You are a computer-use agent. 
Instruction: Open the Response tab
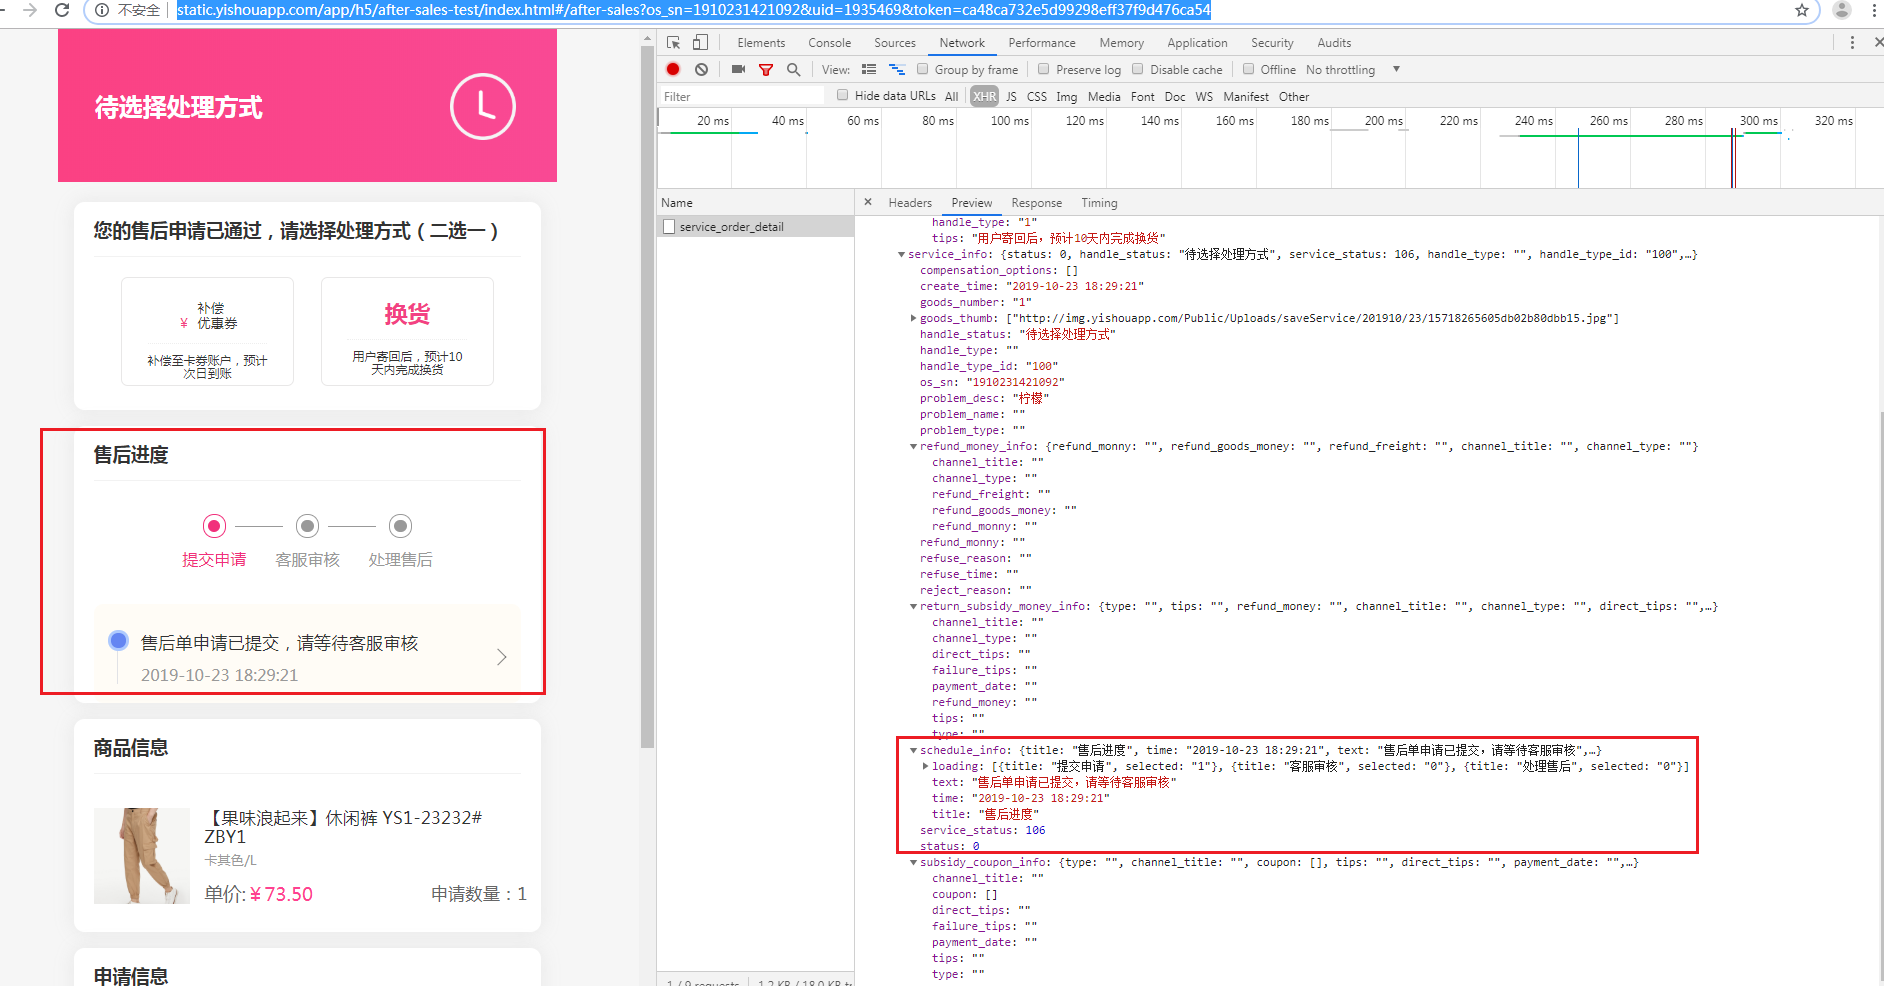[x=1036, y=203]
